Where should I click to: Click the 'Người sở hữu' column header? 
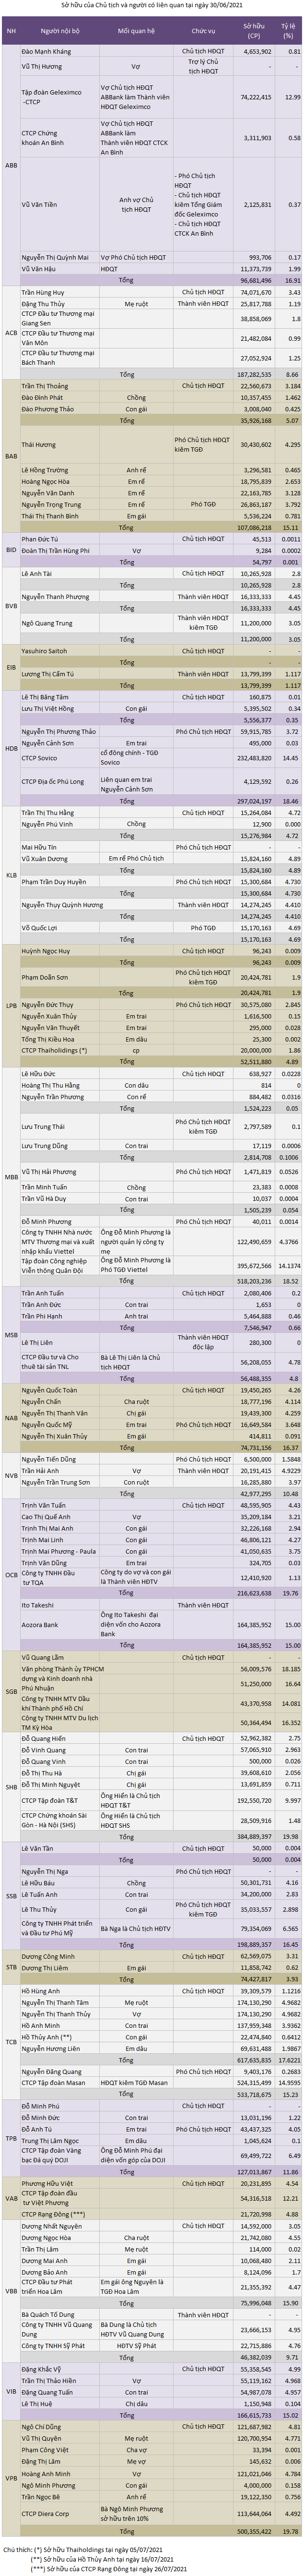(59, 30)
